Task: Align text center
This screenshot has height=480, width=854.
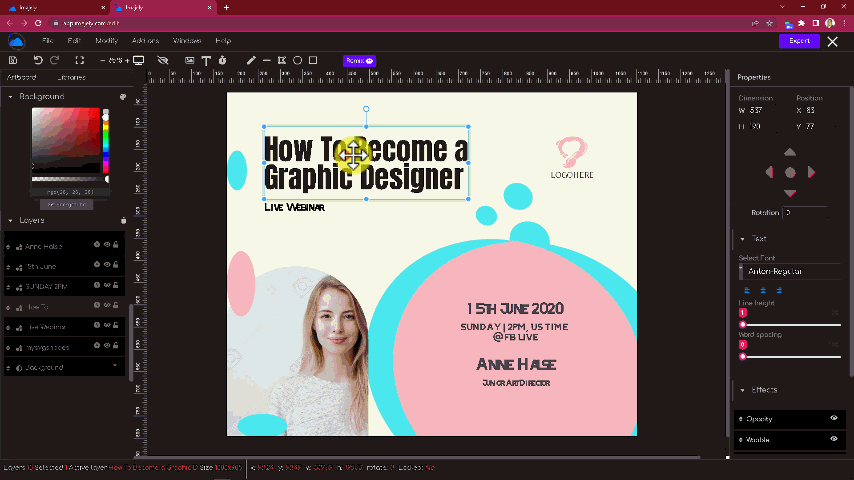Action: (x=763, y=290)
